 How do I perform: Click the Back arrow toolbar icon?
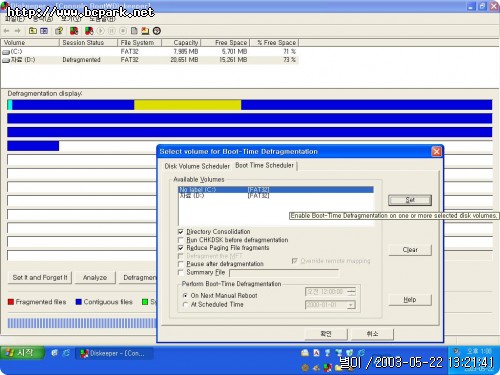click(x=6, y=31)
